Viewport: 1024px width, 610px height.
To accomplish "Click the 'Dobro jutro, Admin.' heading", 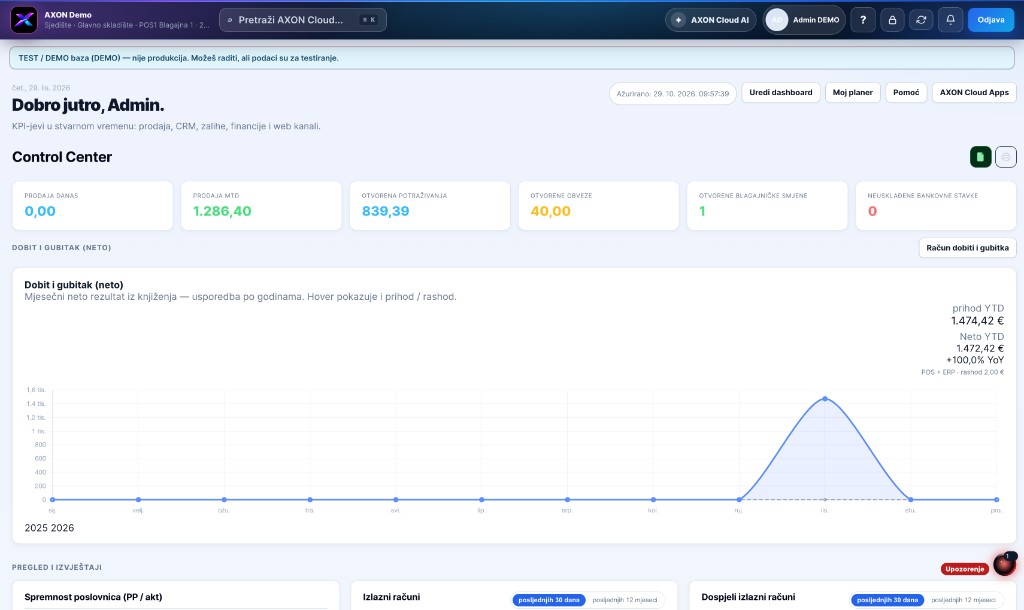I will tap(88, 105).
